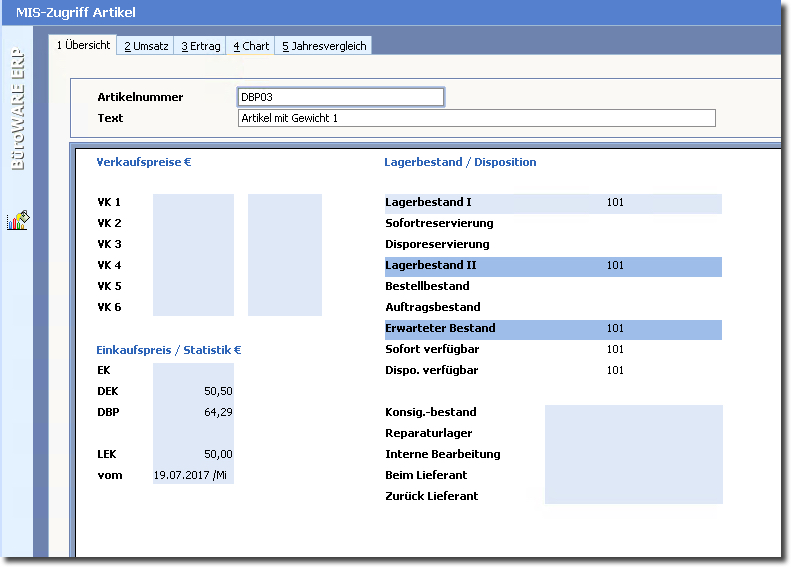Screen dimensions: 791x567
Task: Show the 5 Jahresvergleich tab
Action: [324, 46]
